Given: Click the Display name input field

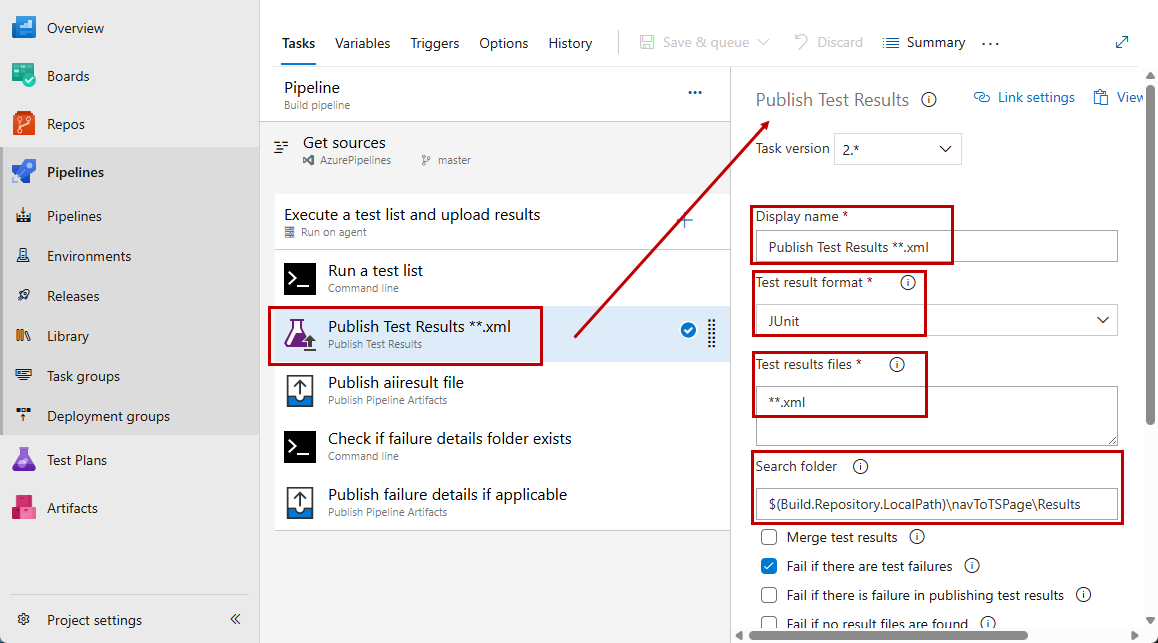Looking at the screenshot, I should point(936,247).
